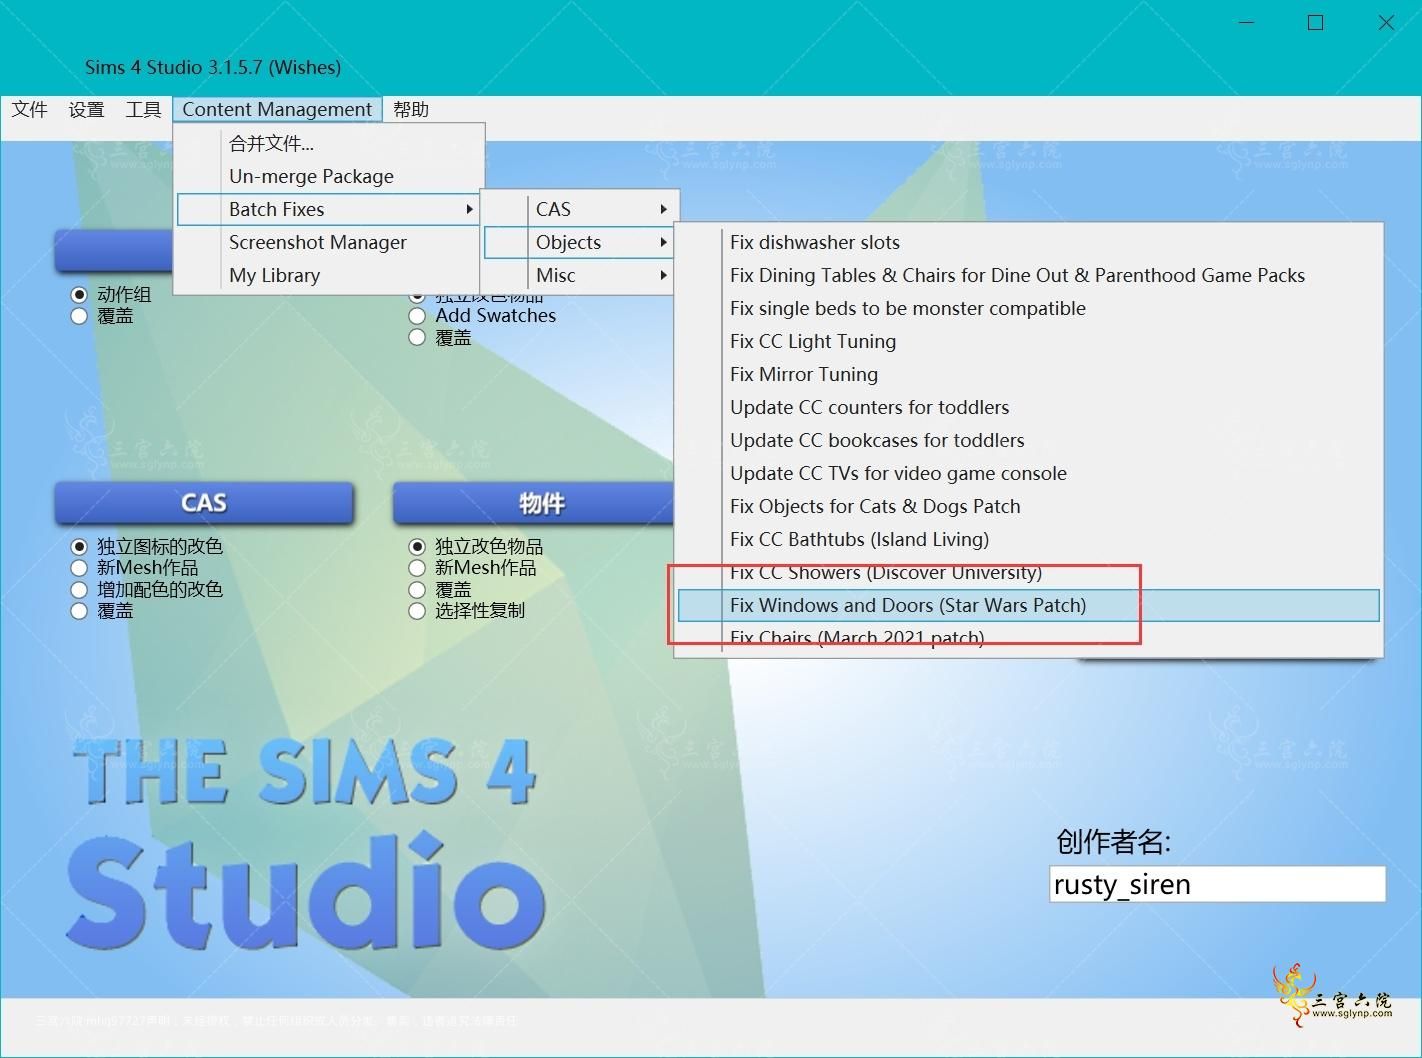Screen dimensions: 1422x1058
Task: Expand the Objects batch fixes submenu
Action: tap(580, 242)
